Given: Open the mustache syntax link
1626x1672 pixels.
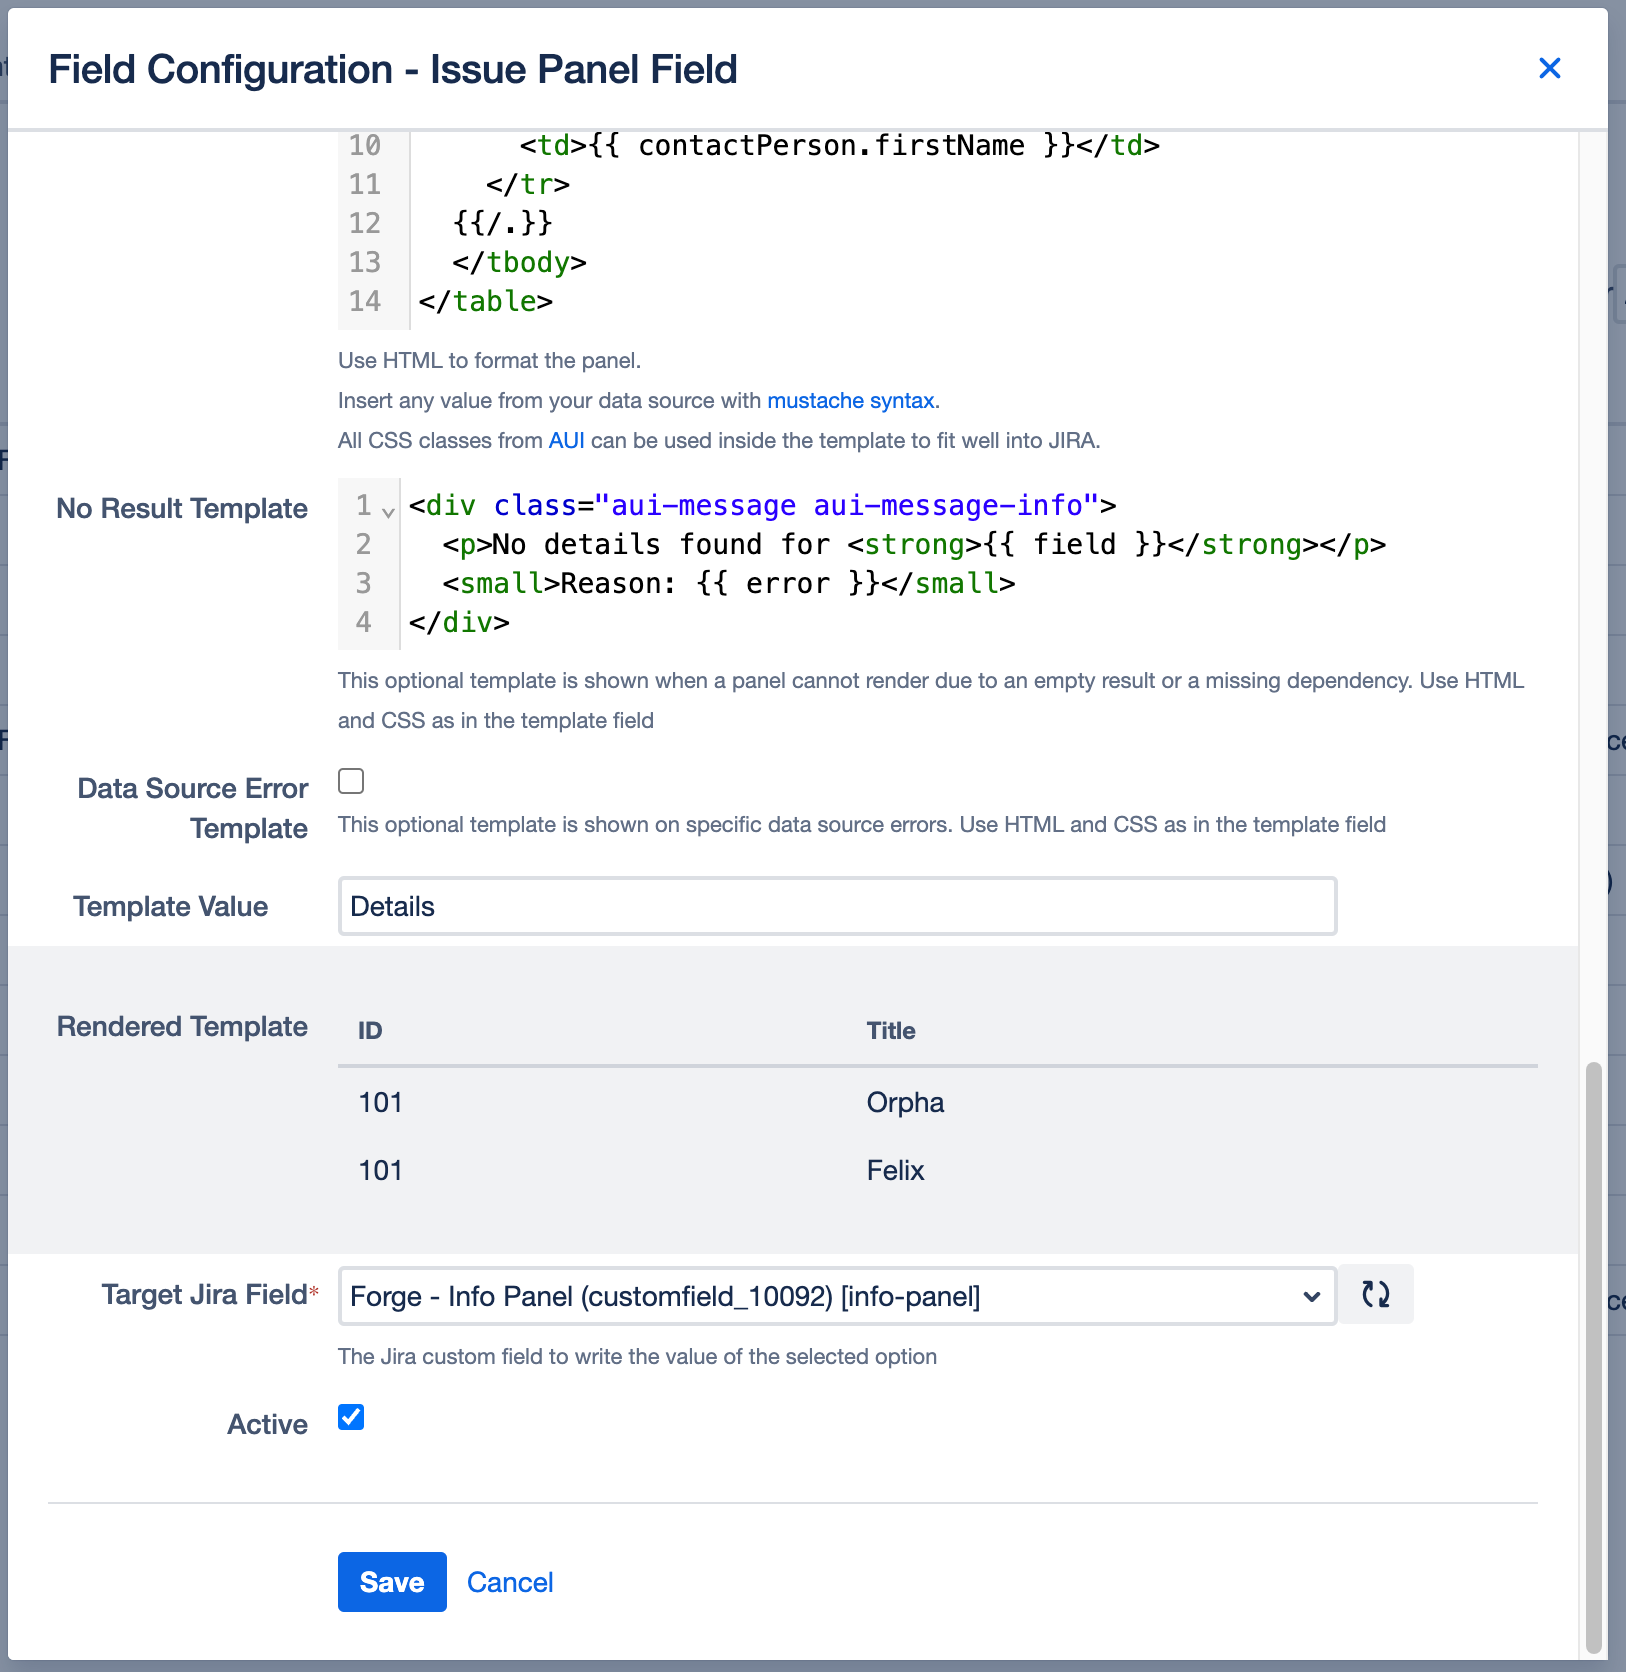Looking at the screenshot, I should point(850,400).
